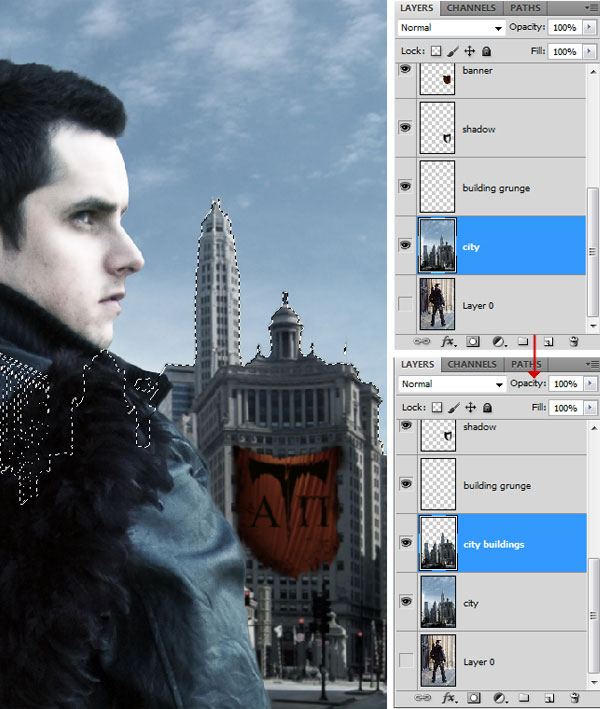The width and height of the screenshot is (600, 709).
Task: Toggle building grunge eye in city buildings panel
Action: pyautogui.click(x=406, y=483)
